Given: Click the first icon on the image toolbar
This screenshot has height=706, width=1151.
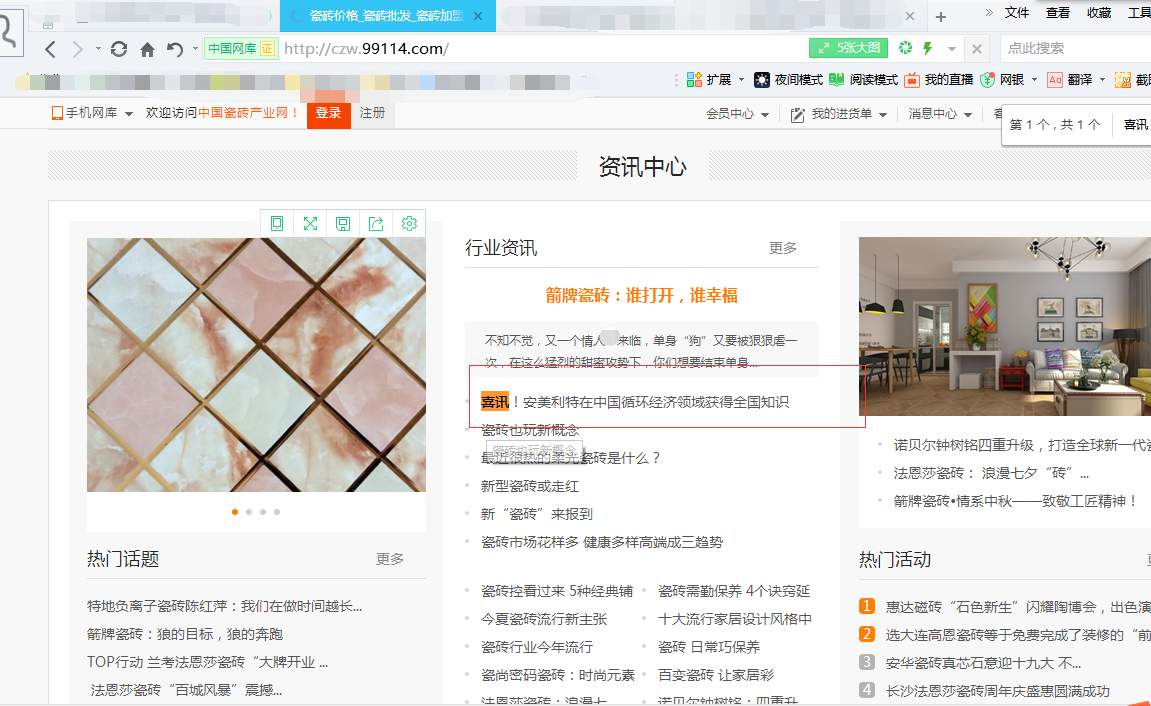Looking at the screenshot, I should click(x=277, y=223).
